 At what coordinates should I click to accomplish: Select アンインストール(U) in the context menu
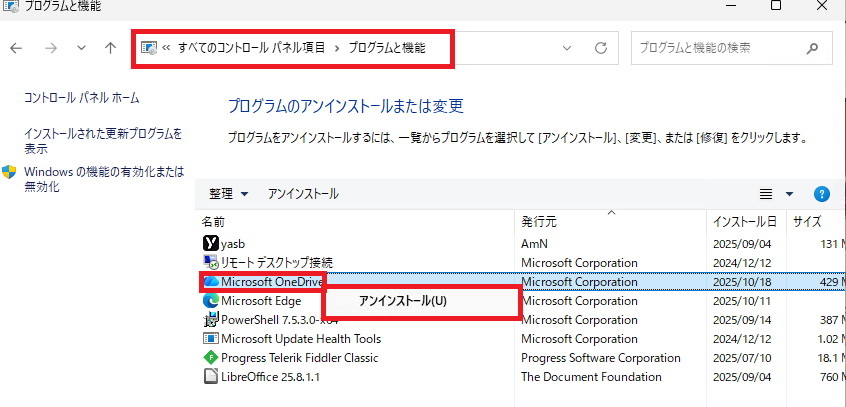[403, 301]
